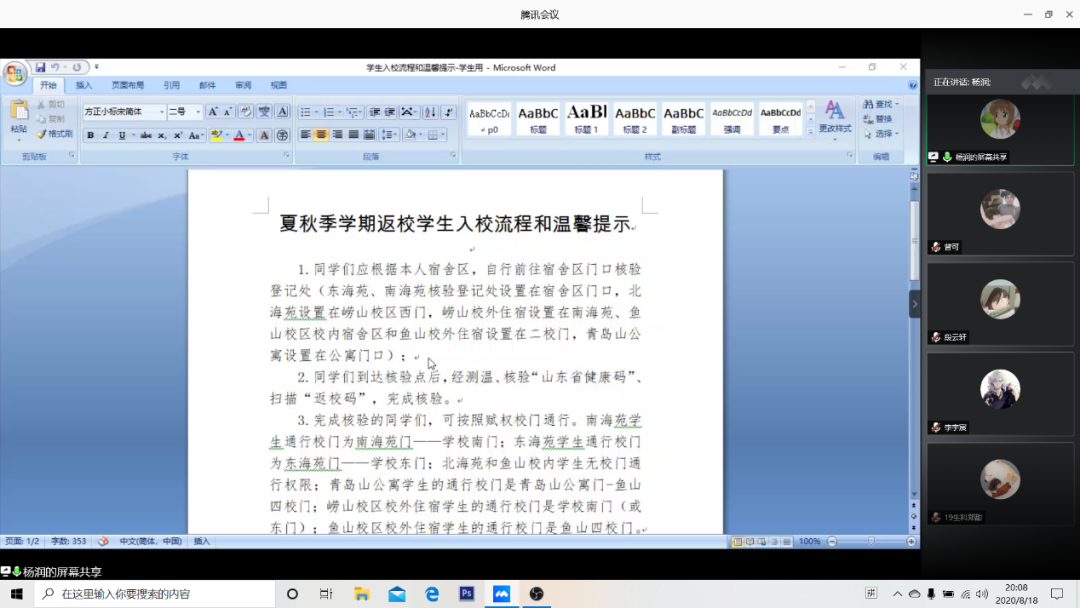Image resolution: width=1080 pixels, height=608 pixels.
Task: Click the Replace (替换) button
Action: click(882, 119)
